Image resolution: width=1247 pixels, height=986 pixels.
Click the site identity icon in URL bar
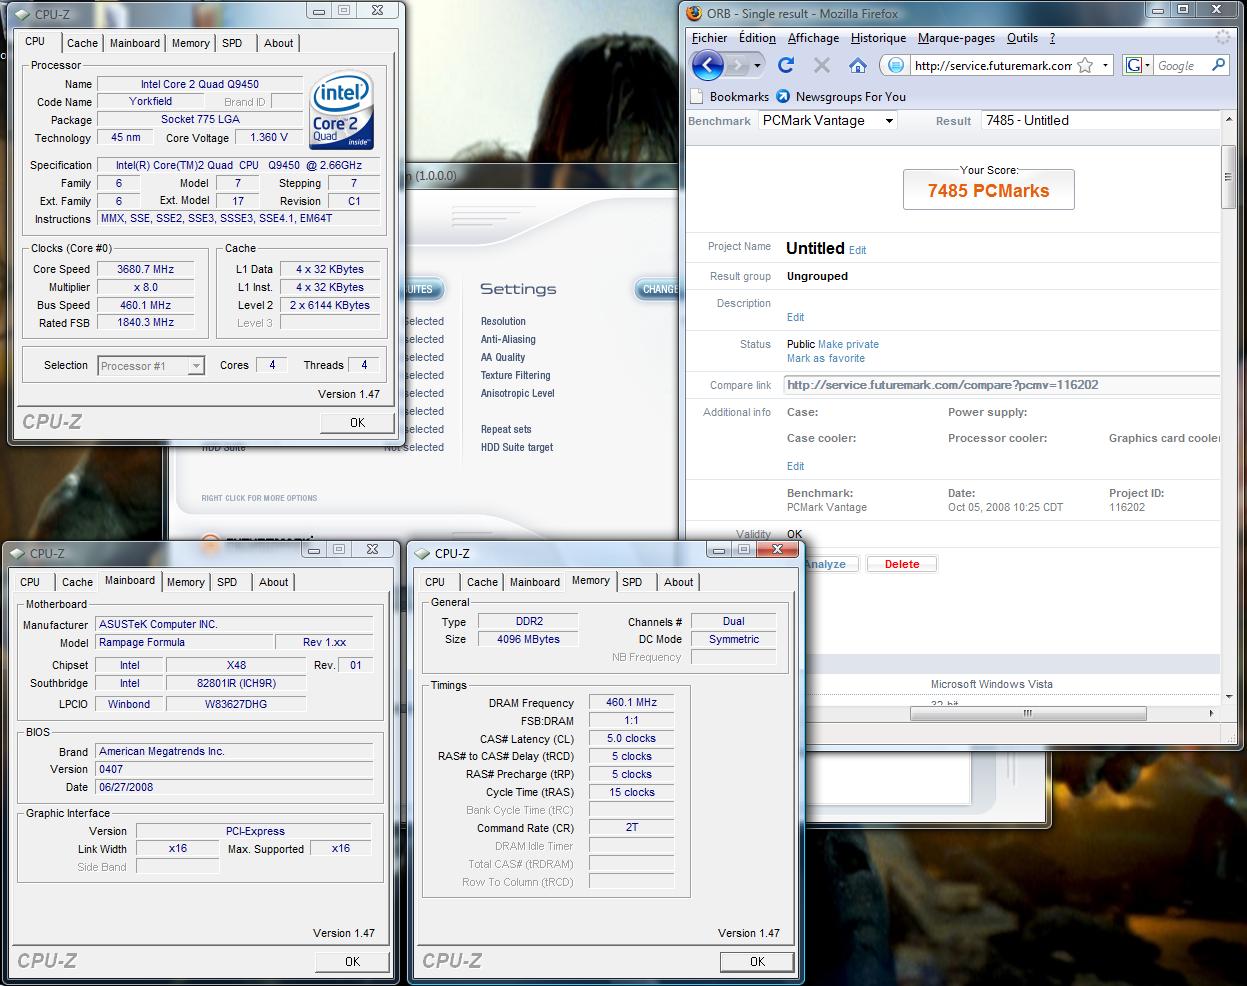pyautogui.click(x=896, y=65)
